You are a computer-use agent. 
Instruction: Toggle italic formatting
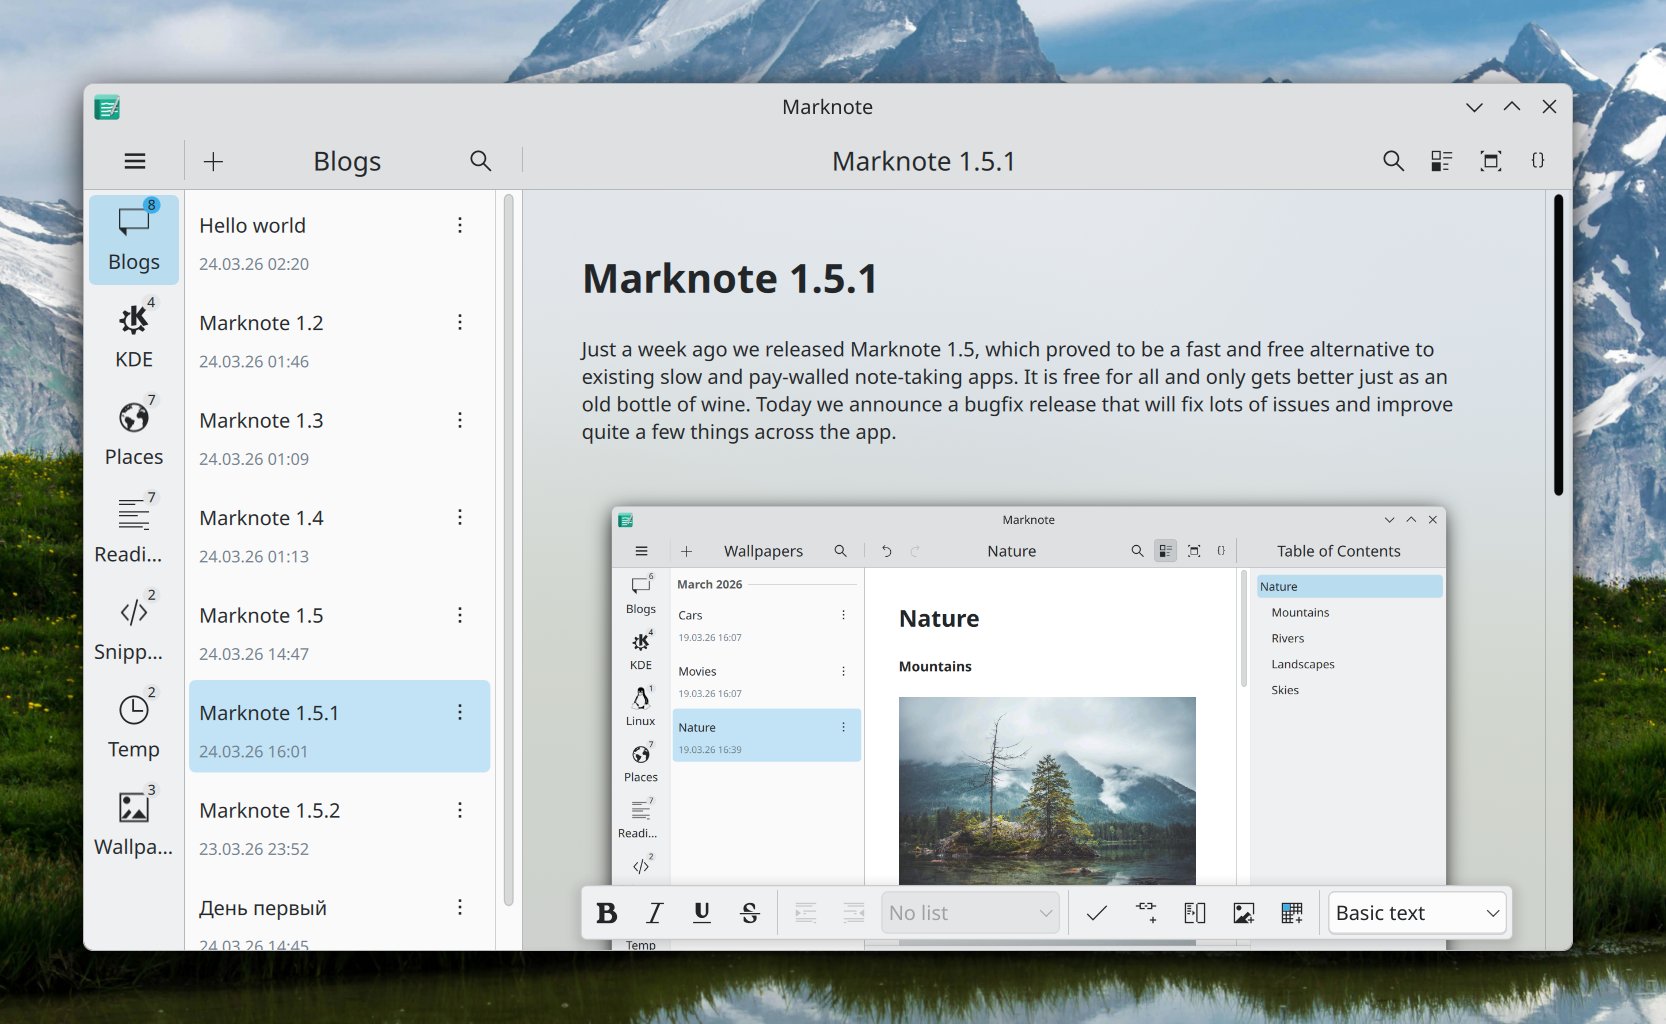click(x=654, y=913)
